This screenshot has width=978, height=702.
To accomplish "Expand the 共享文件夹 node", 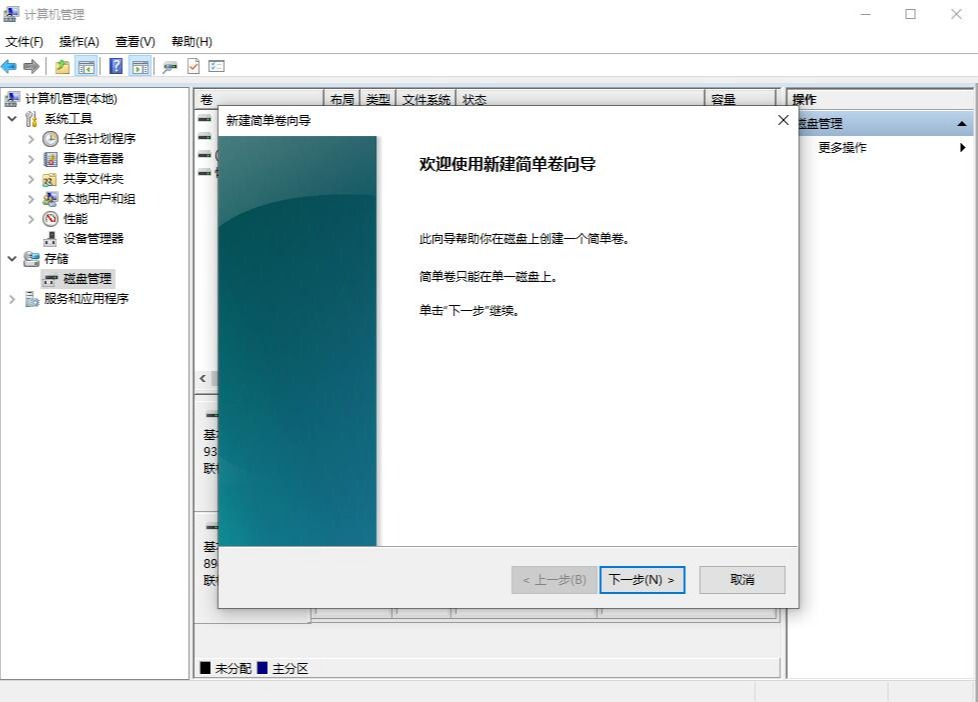I will (31, 179).
